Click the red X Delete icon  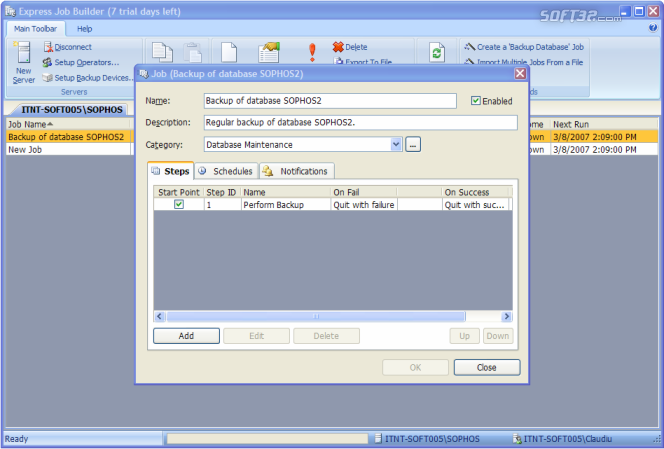(338, 47)
